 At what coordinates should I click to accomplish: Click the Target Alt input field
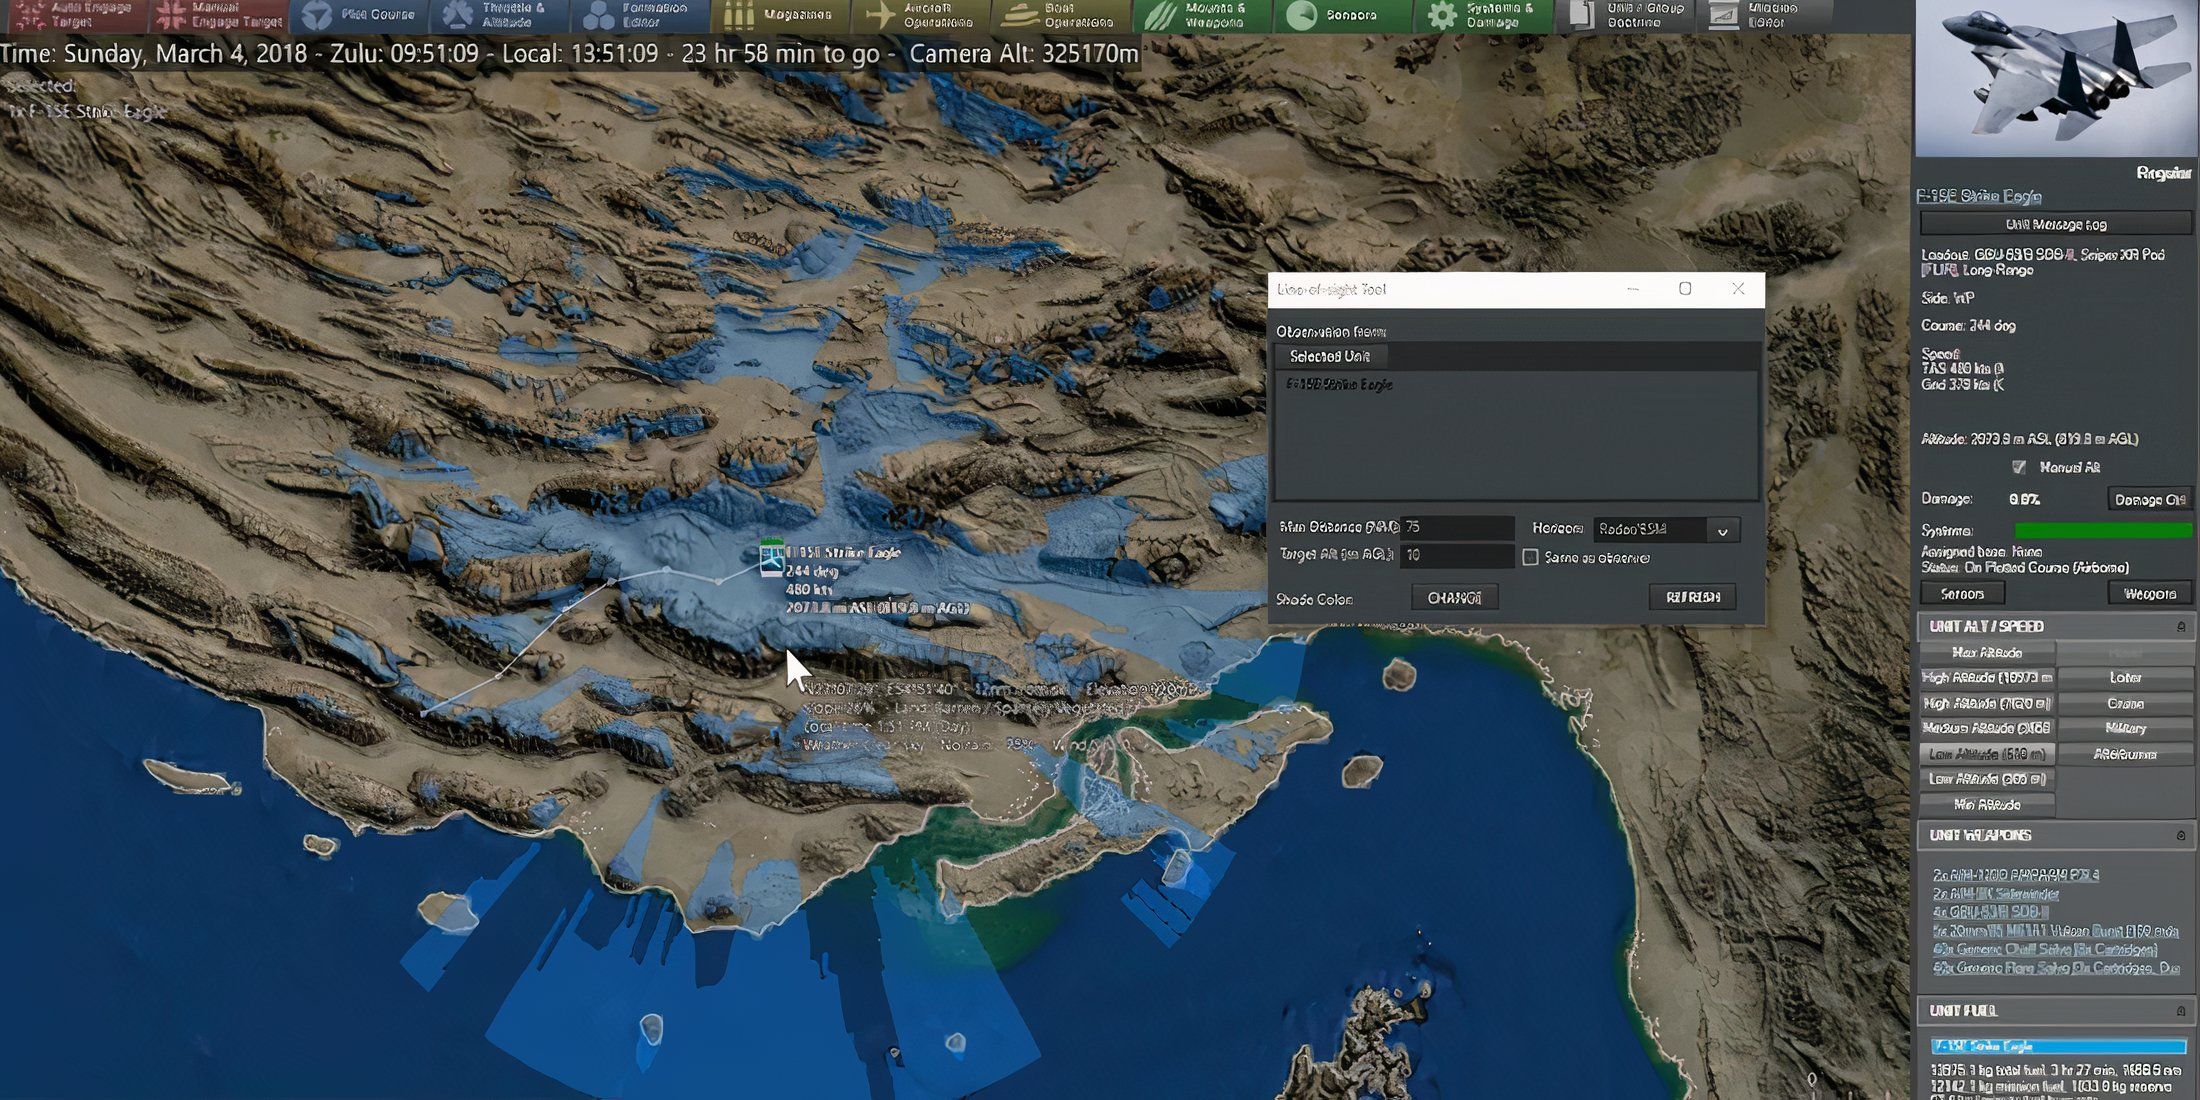pyautogui.click(x=1456, y=555)
